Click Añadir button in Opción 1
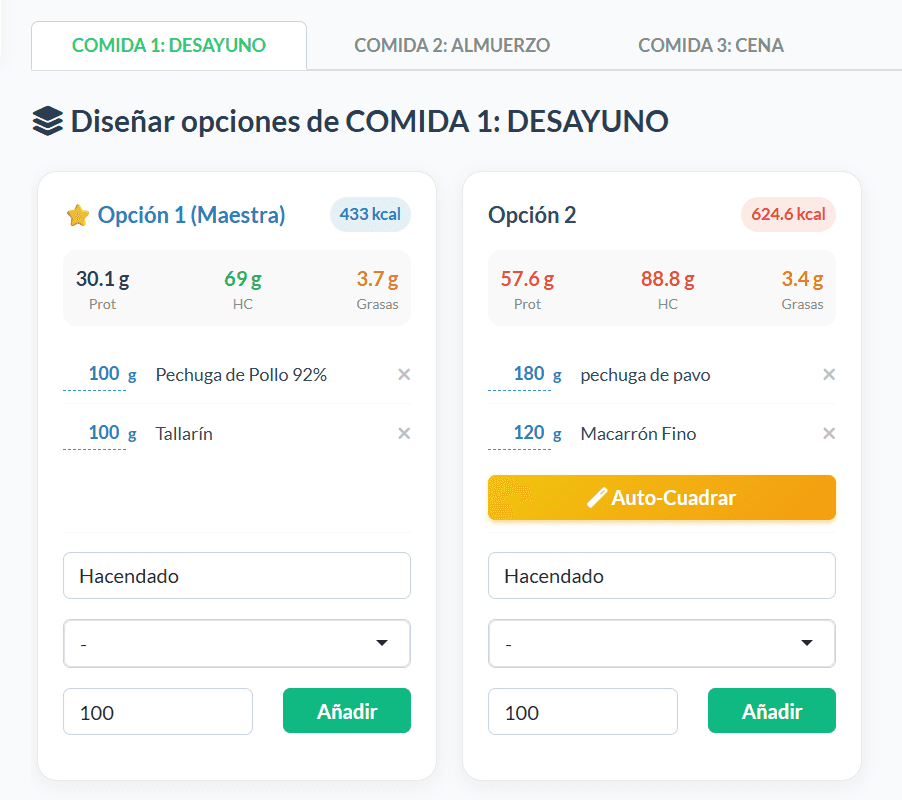The width and height of the screenshot is (902, 800). click(347, 711)
